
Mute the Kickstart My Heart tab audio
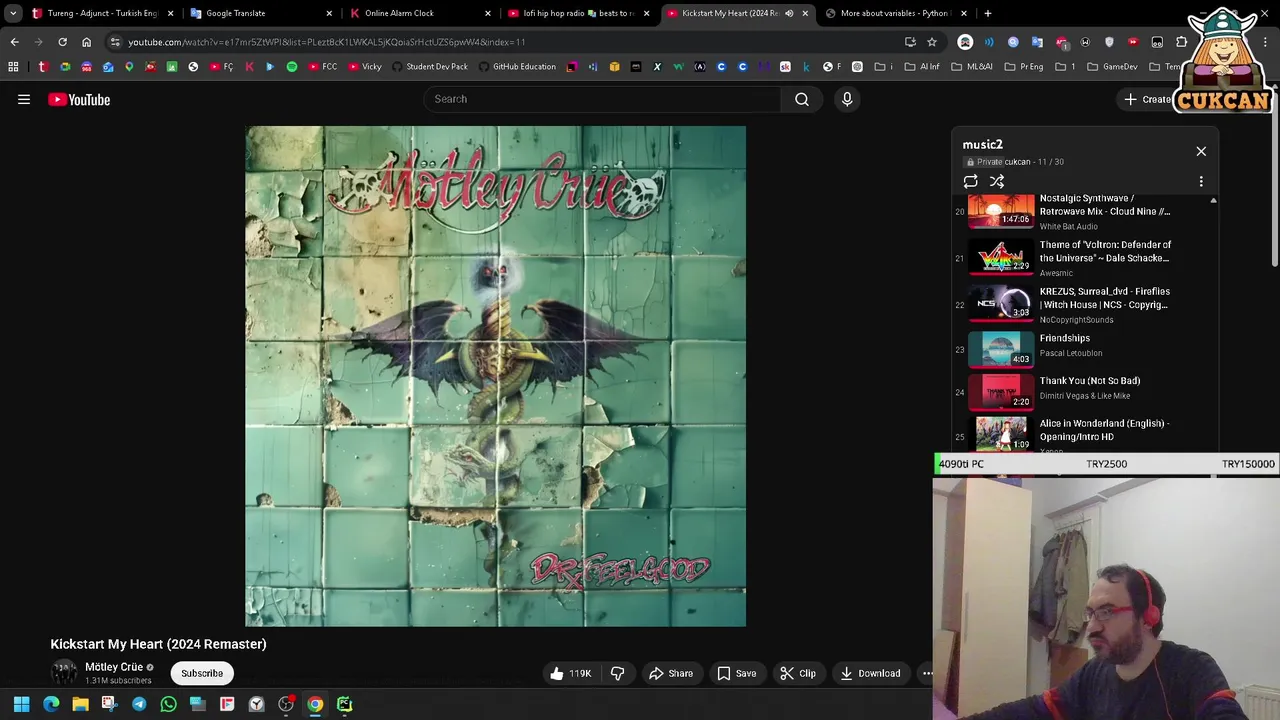[789, 13]
